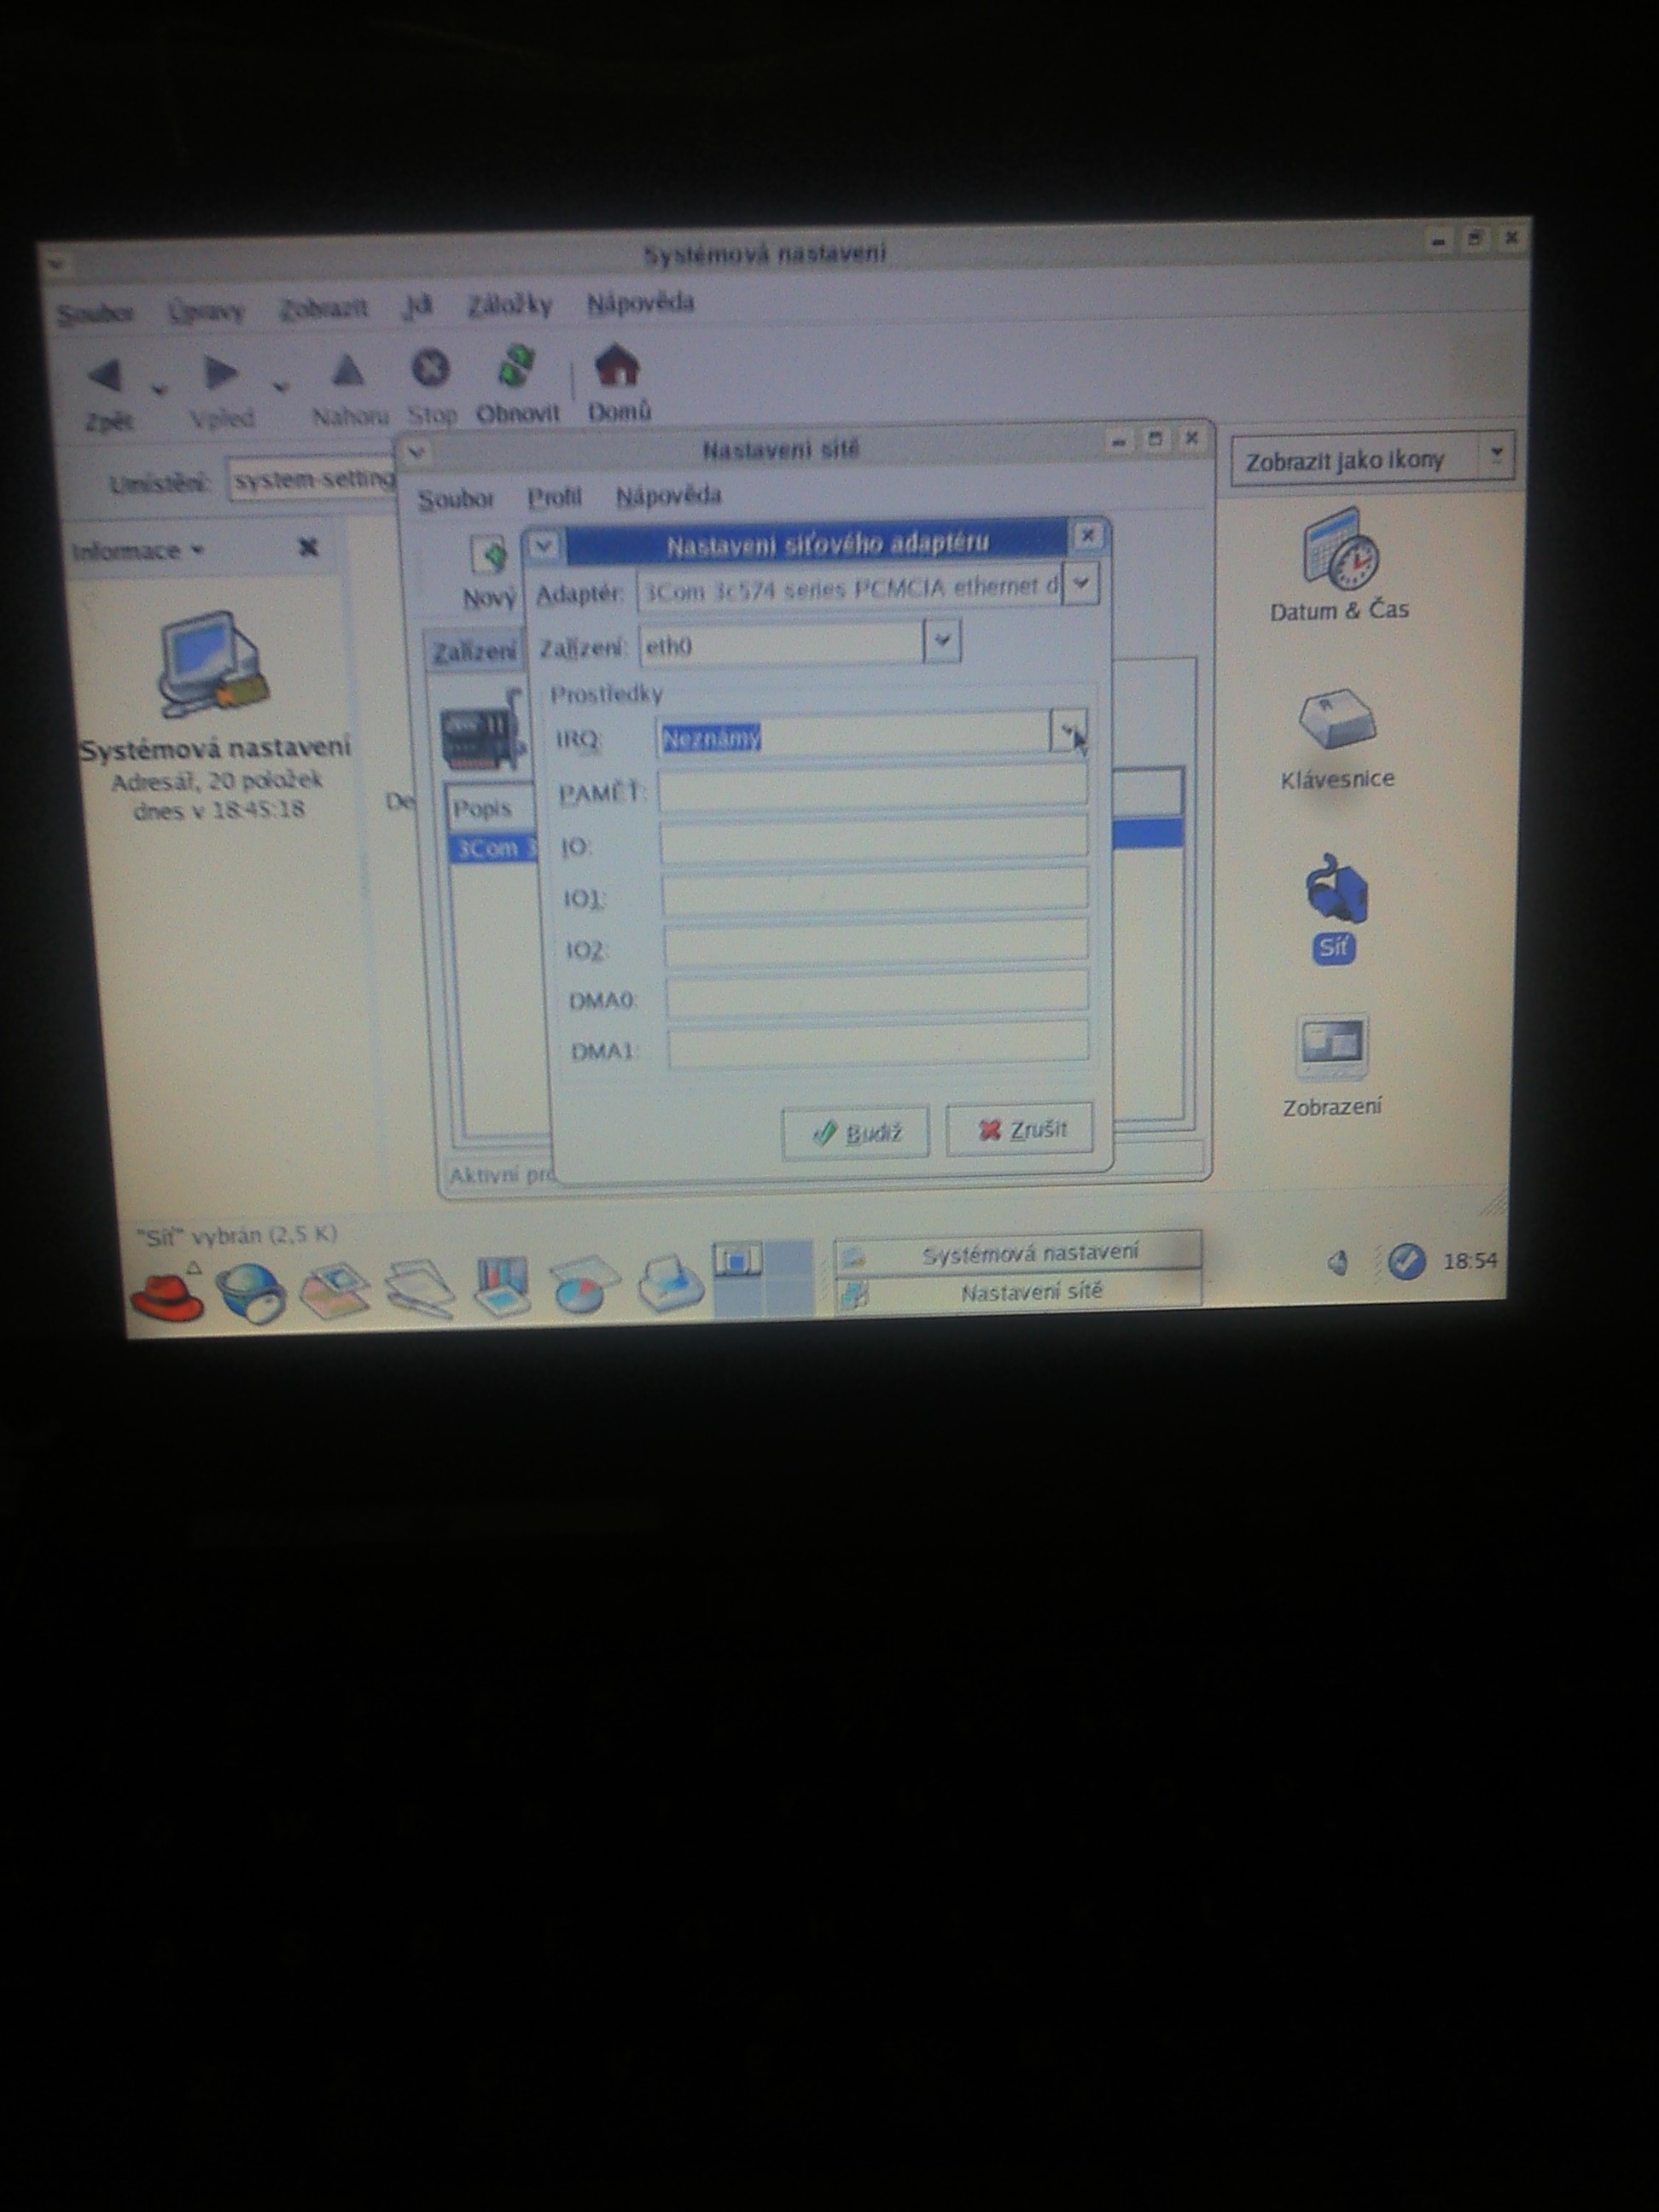Go home with the Domů icon
1659x2212 pixels.
point(617,366)
